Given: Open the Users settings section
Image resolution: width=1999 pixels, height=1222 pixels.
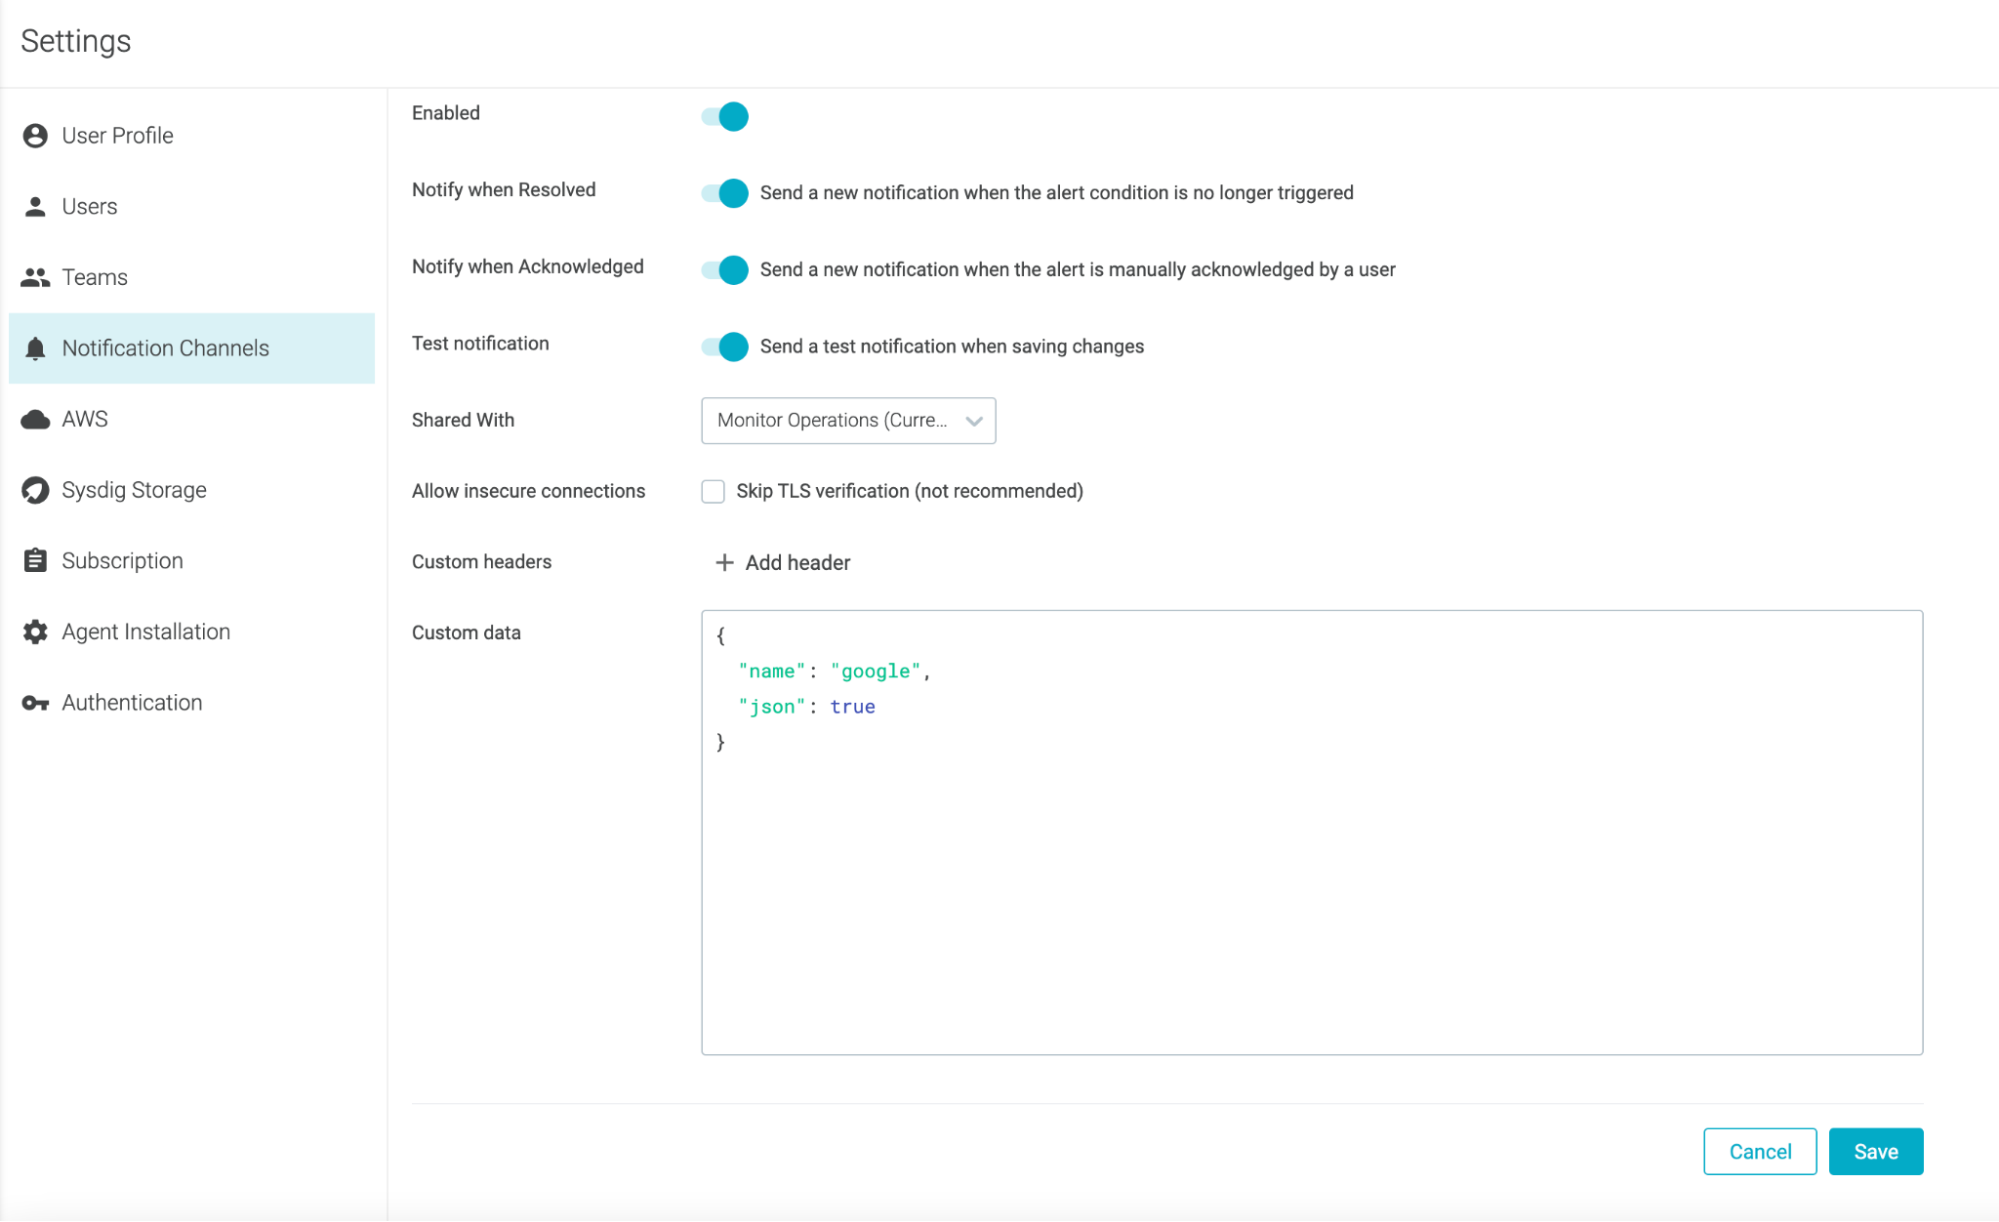Looking at the screenshot, I should pos(90,206).
